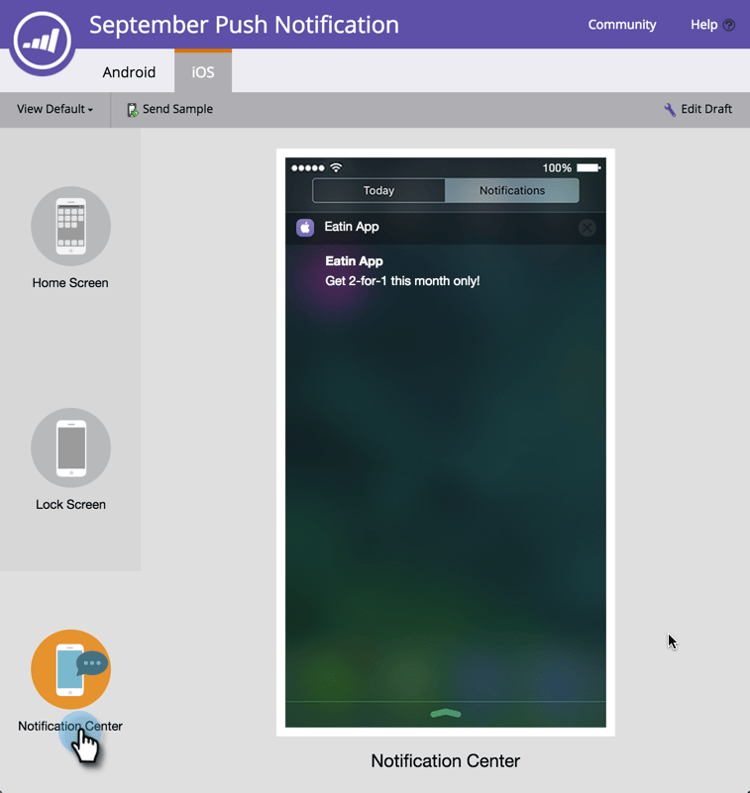Viewport: 750px width, 793px height.
Task: Select the Lock Screen preview icon
Action: (71, 448)
